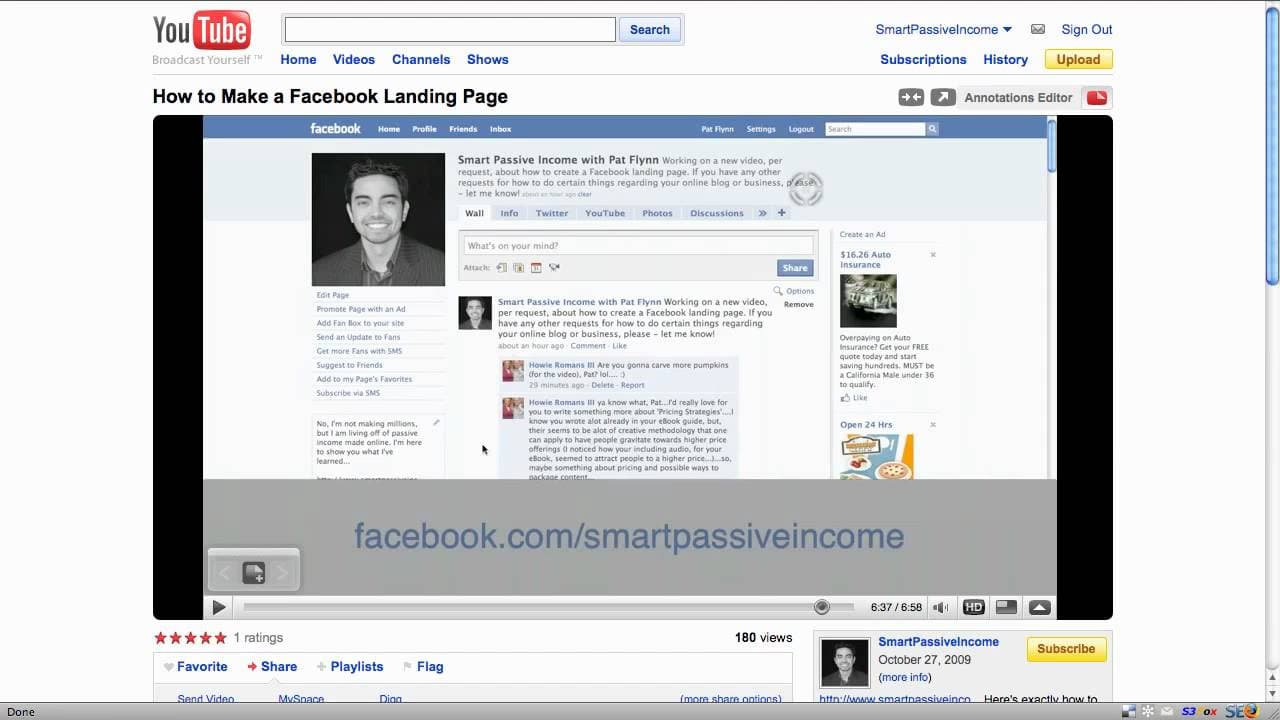Open History link
Screen dimensions: 1280x720
point(1005,59)
